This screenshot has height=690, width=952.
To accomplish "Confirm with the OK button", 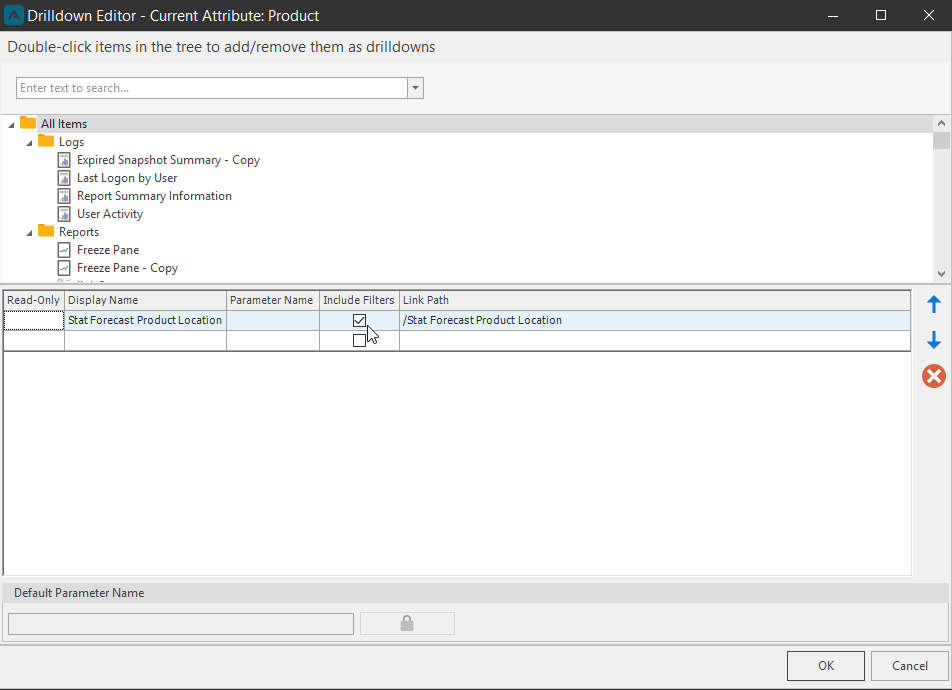I will tap(826, 666).
